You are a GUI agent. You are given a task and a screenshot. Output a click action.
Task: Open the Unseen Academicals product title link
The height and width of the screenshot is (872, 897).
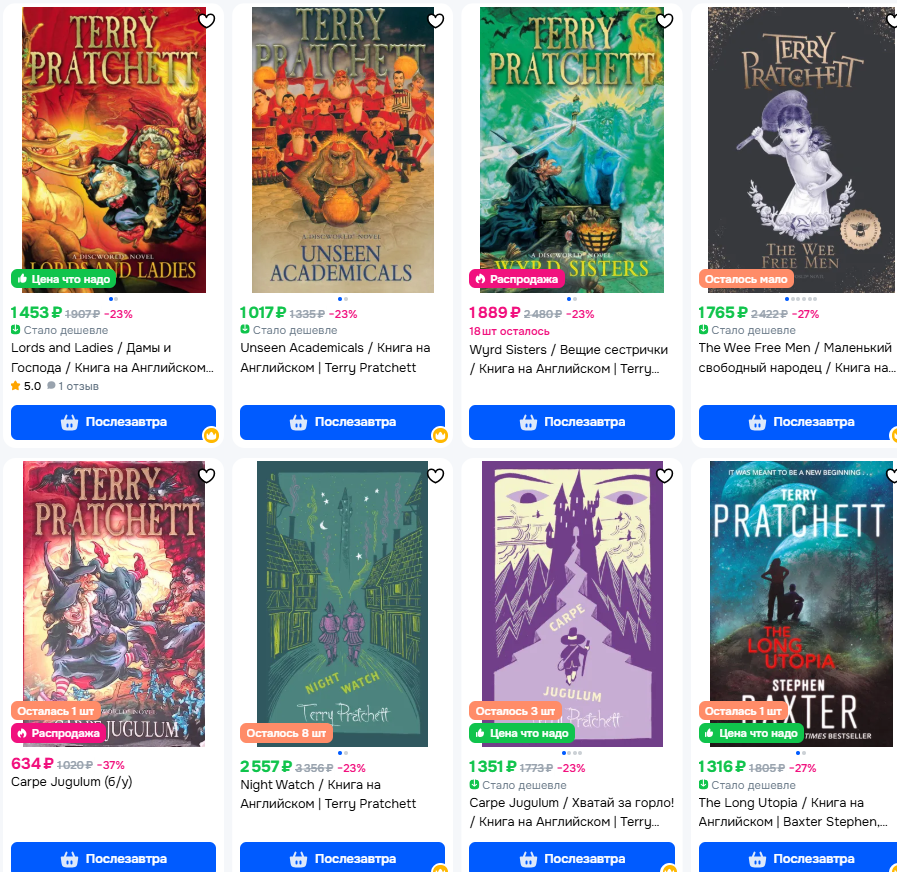(x=335, y=358)
